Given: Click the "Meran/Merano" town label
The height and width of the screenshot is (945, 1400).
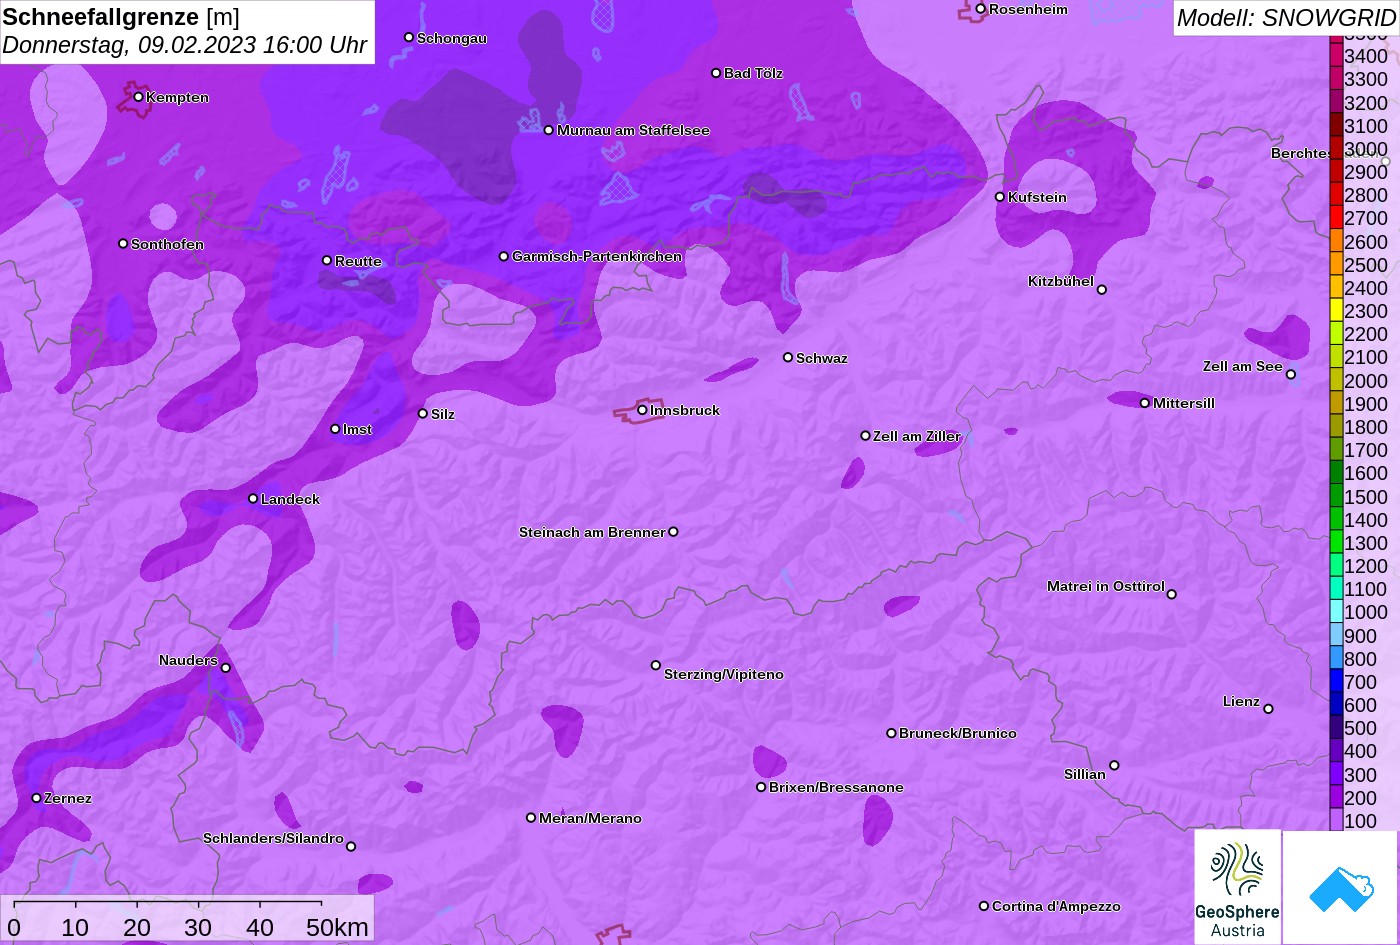Looking at the screenshot, I should click(590, 818).
